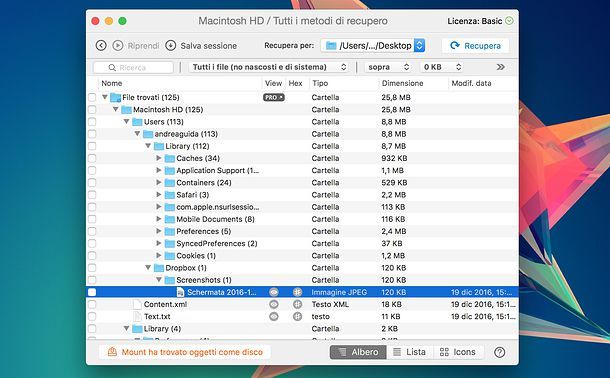
Task: Click the View column header
Action: [273, 83]
